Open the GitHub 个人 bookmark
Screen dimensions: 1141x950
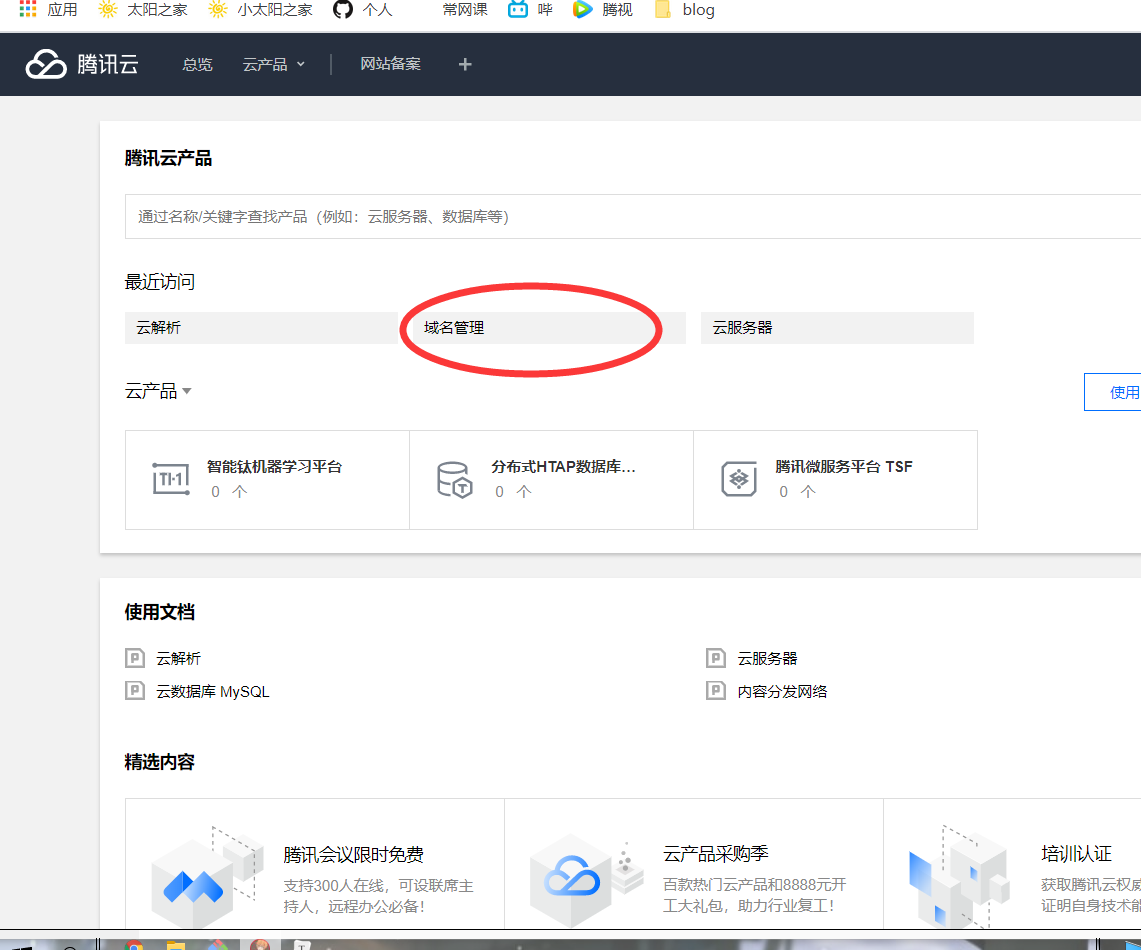(x=362, y=9)
